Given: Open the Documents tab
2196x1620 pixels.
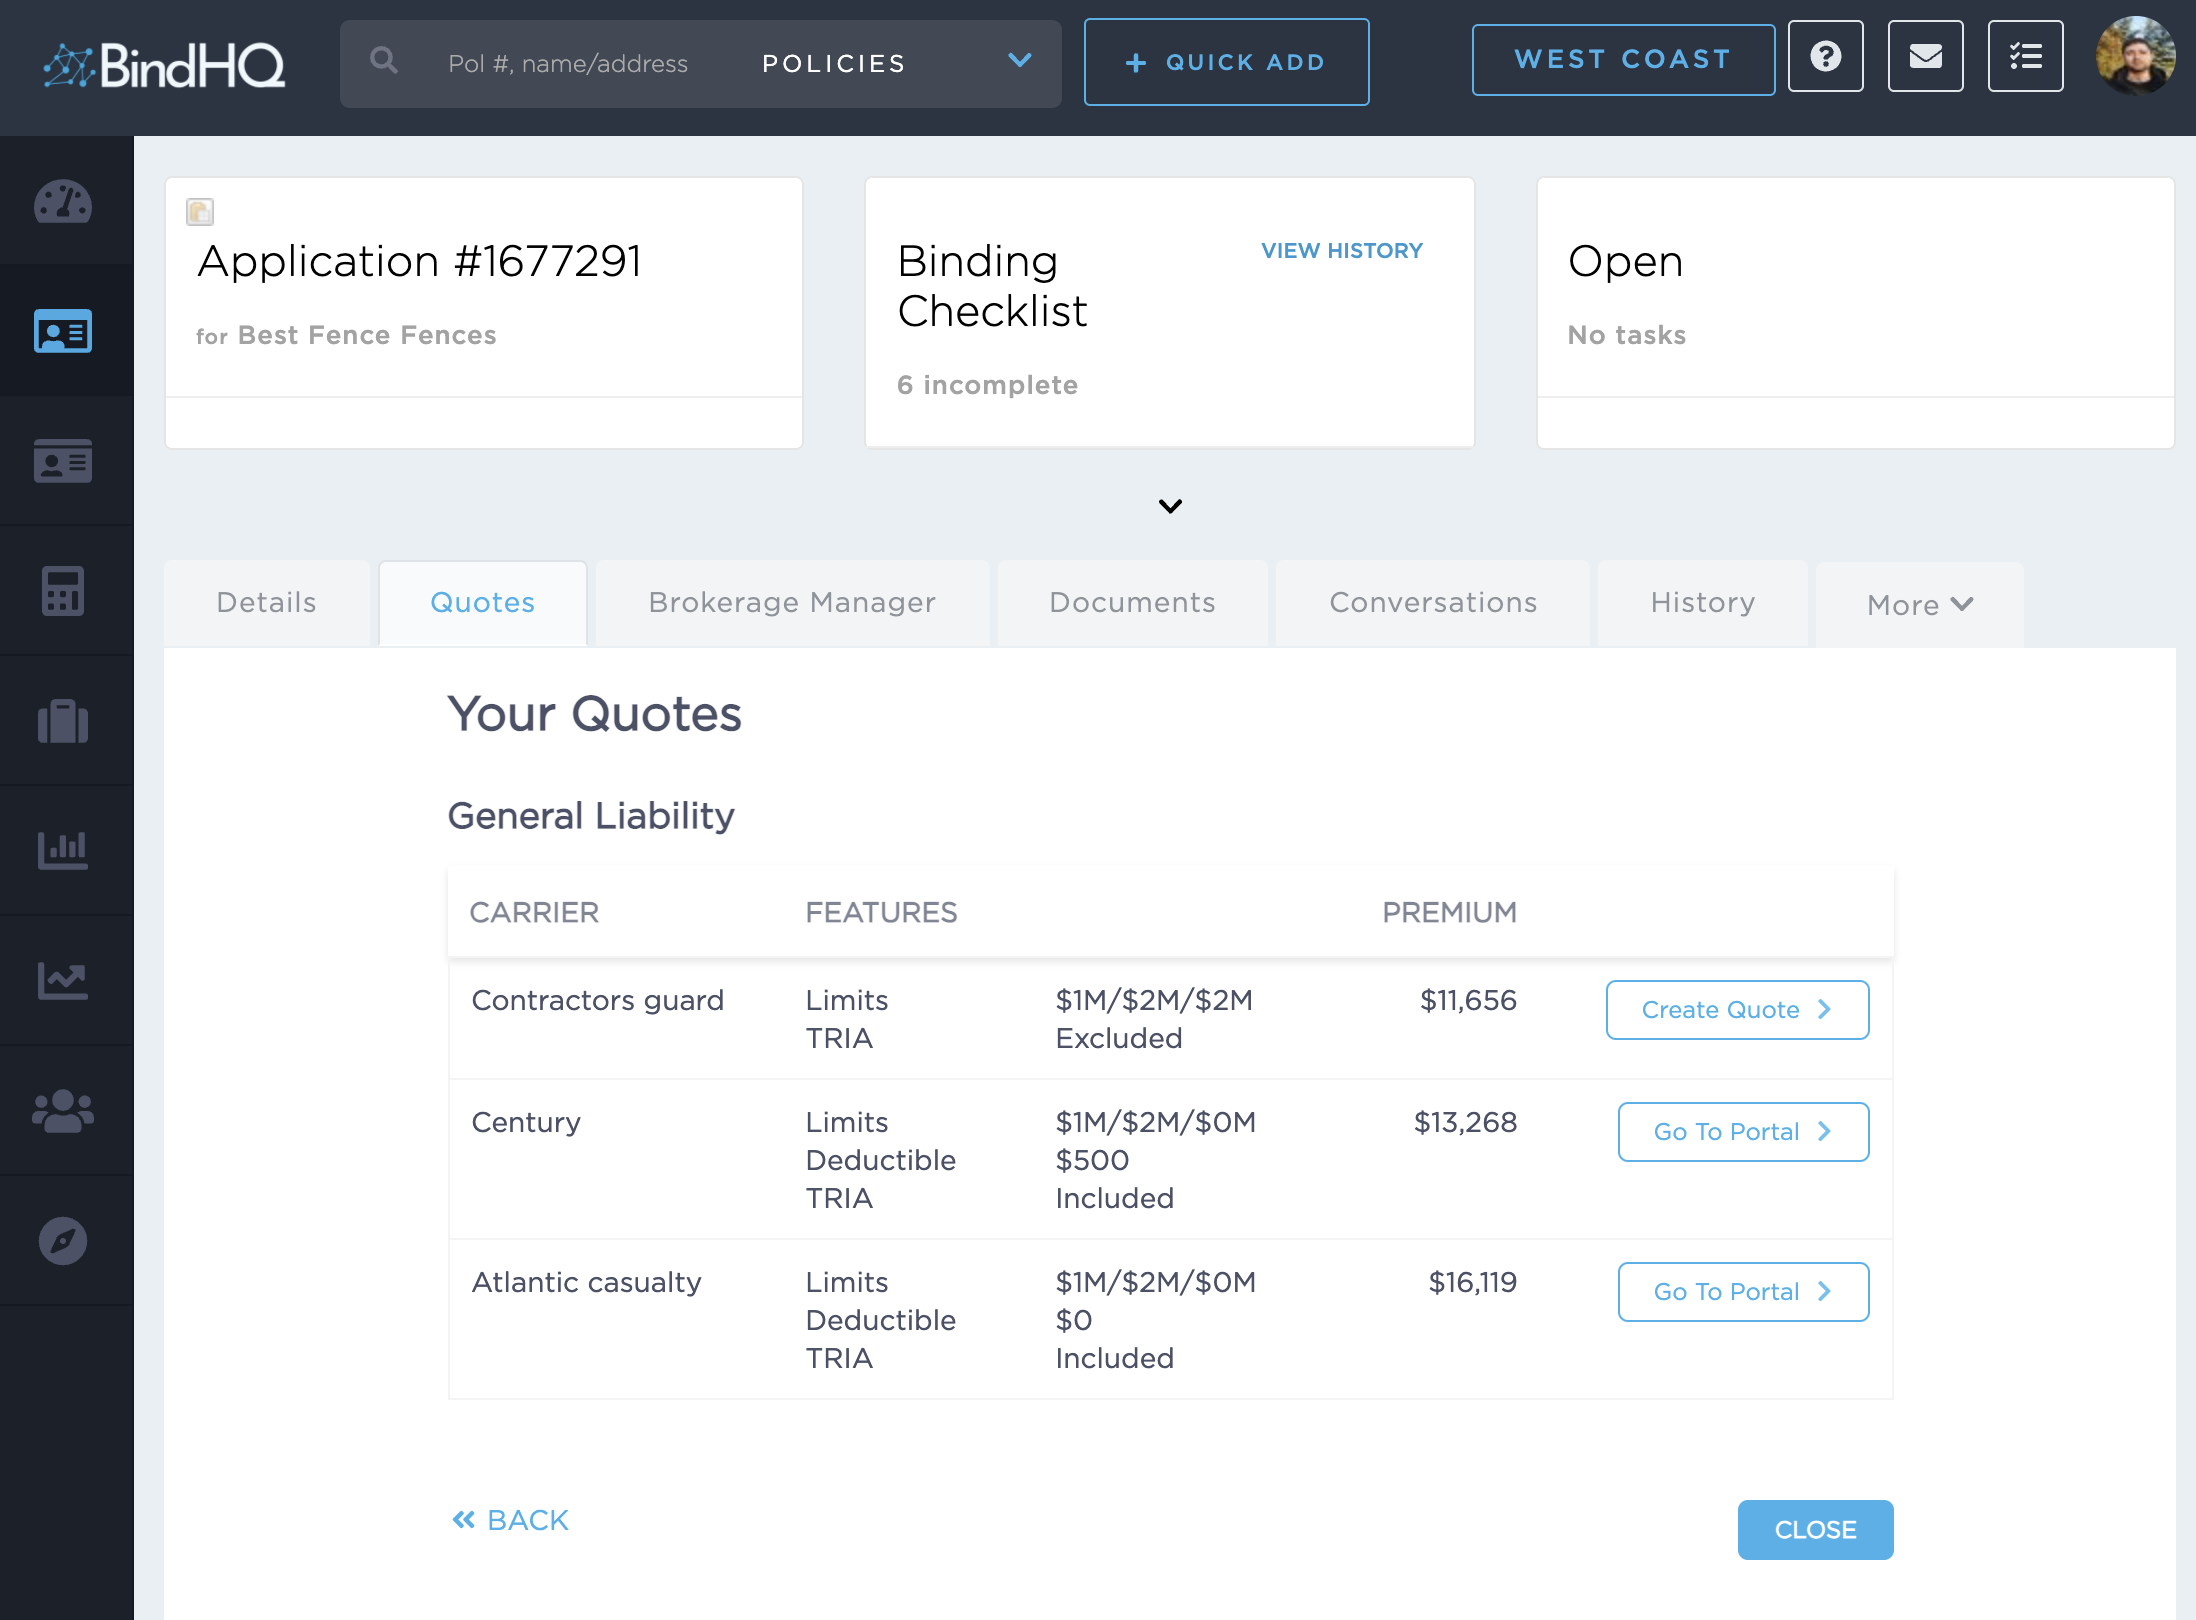Looking at the screenshot, I should [1133, 603].
